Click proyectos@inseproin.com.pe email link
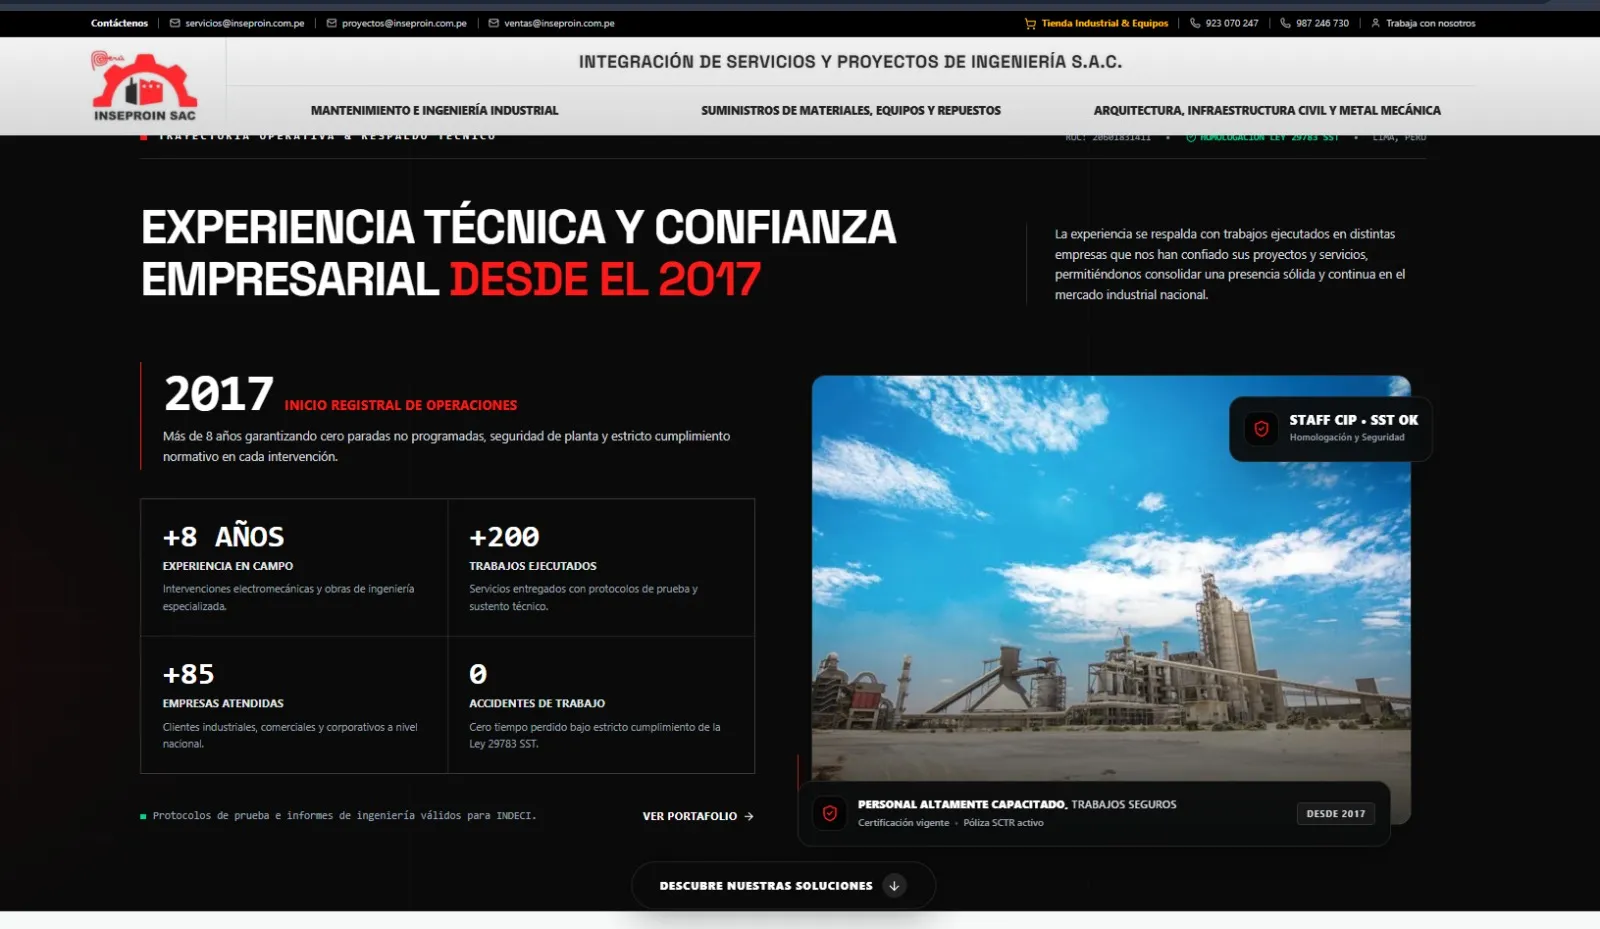The image size is (1600, 929). coord(404,23)
